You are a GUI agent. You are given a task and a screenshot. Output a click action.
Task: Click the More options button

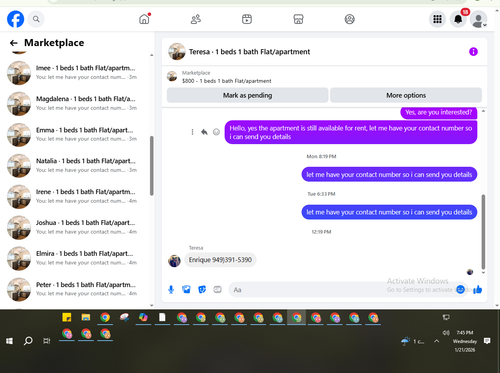coord(406,95)
